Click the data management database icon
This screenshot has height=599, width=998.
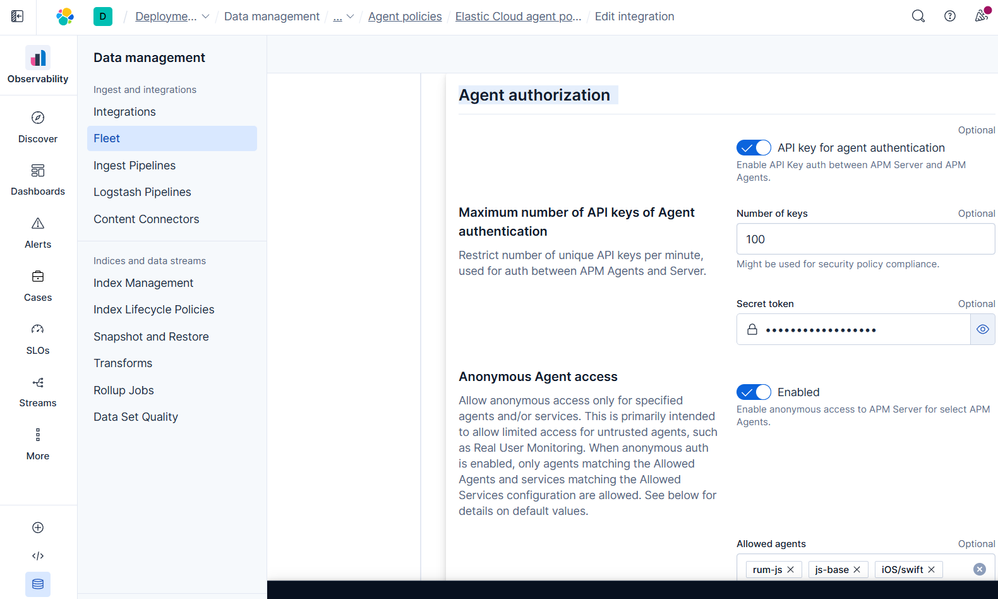coord(38,584)
